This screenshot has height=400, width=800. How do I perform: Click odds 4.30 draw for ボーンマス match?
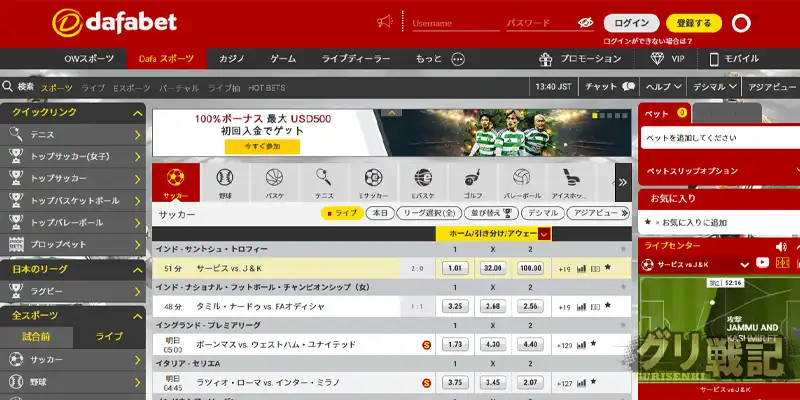click(x=493, y=345)
